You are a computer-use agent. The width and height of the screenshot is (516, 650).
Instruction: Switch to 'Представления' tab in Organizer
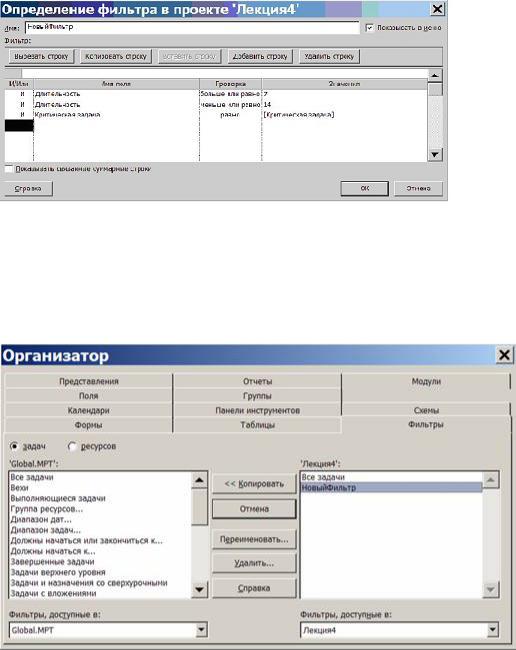89,381
